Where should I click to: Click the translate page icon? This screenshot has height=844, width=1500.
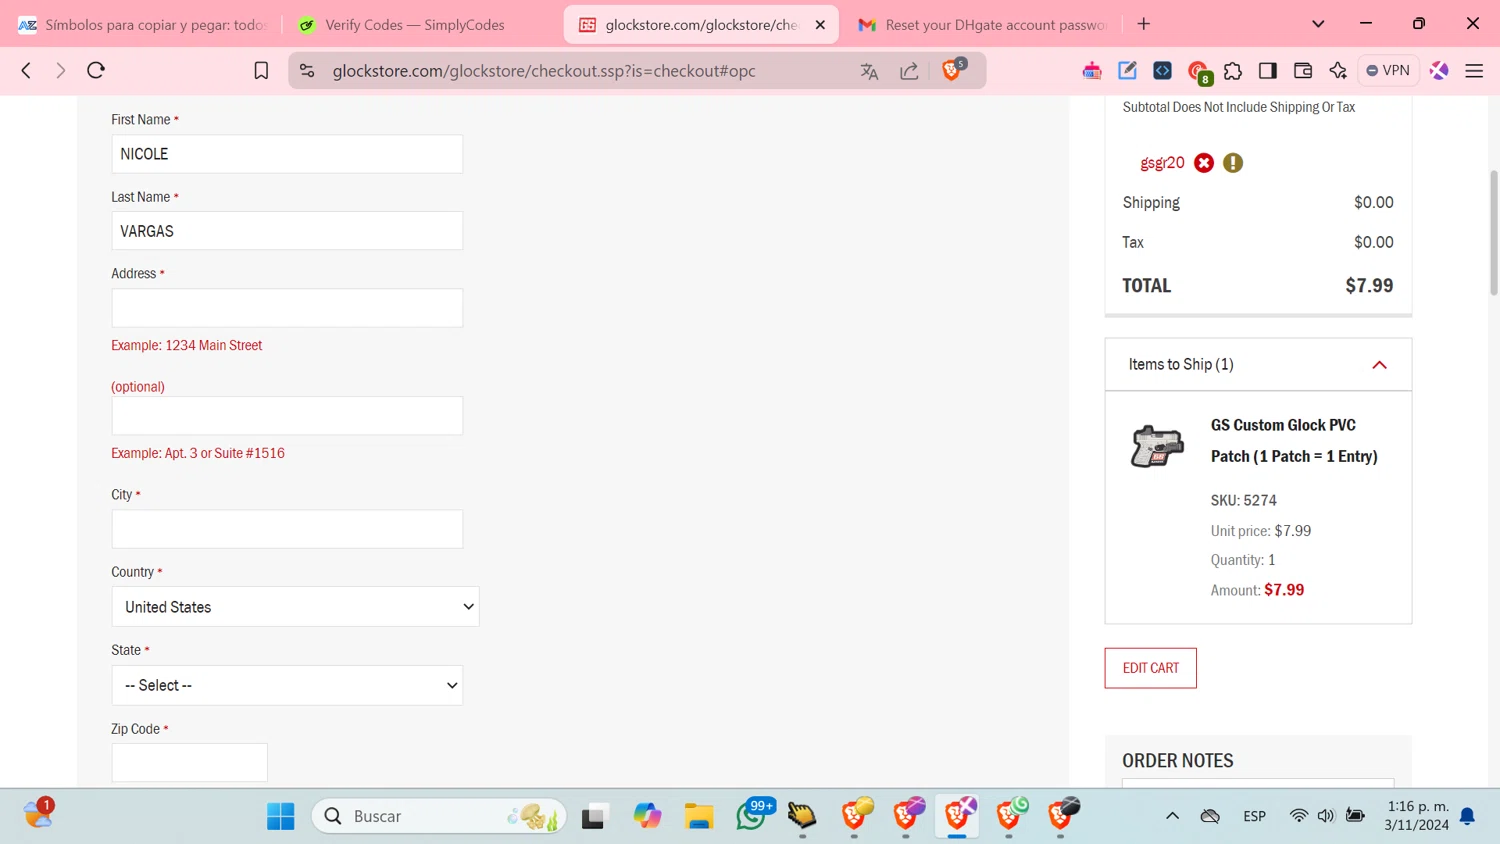click(x=869, y=71)
